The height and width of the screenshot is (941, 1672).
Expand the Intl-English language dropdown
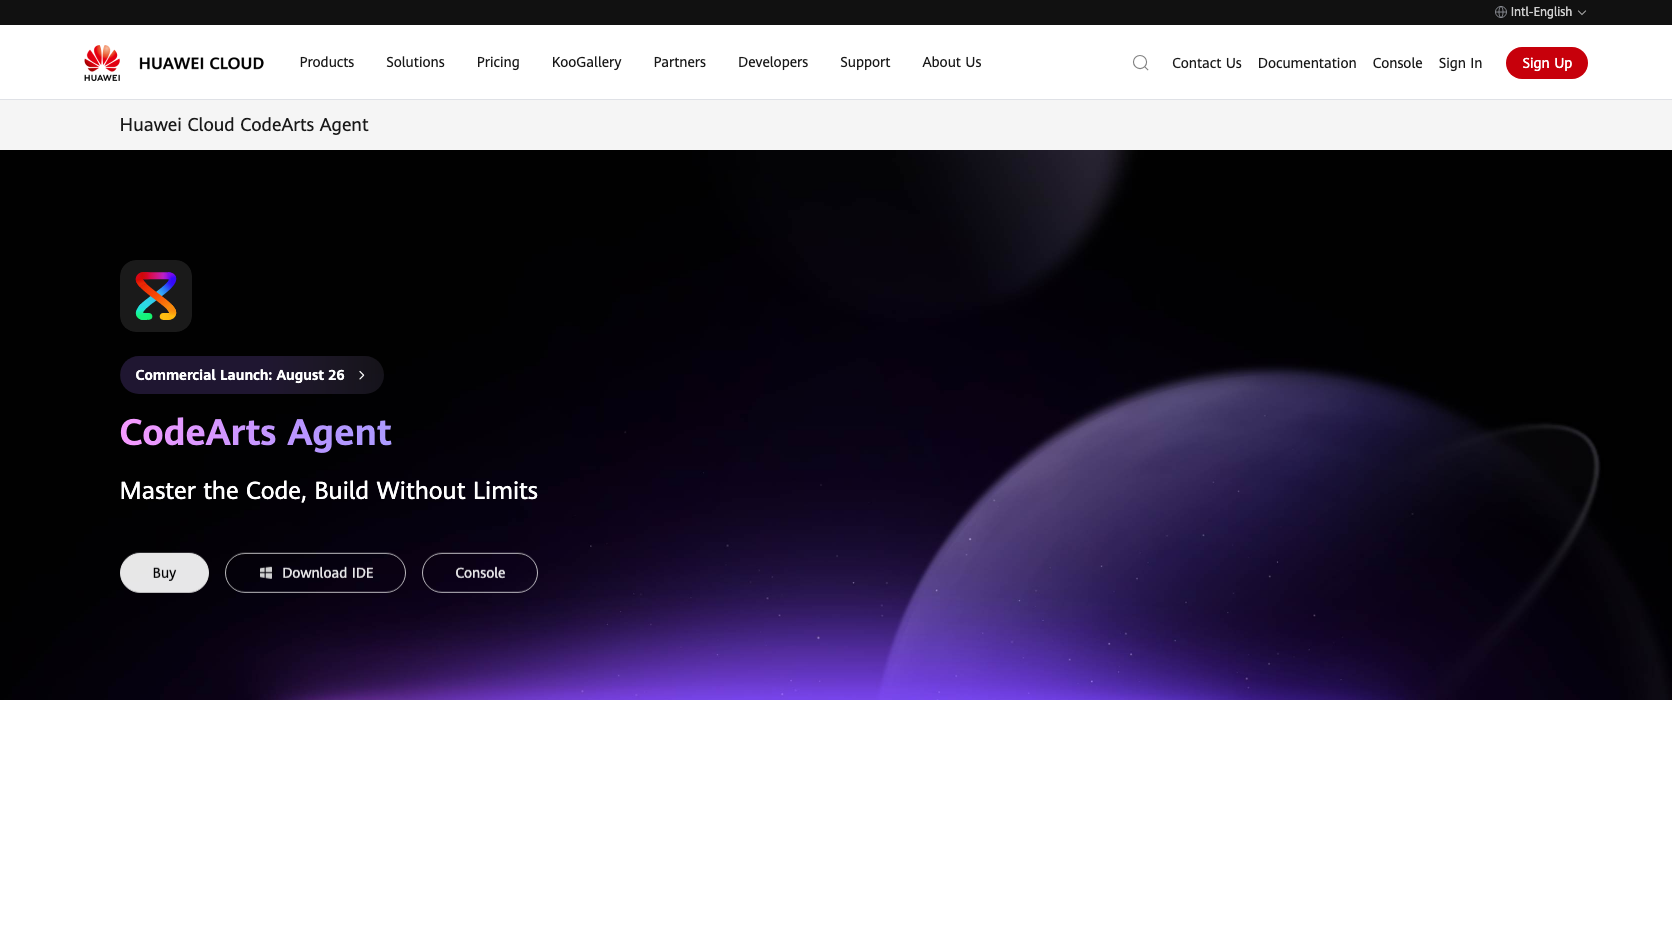click(1541, 12)
